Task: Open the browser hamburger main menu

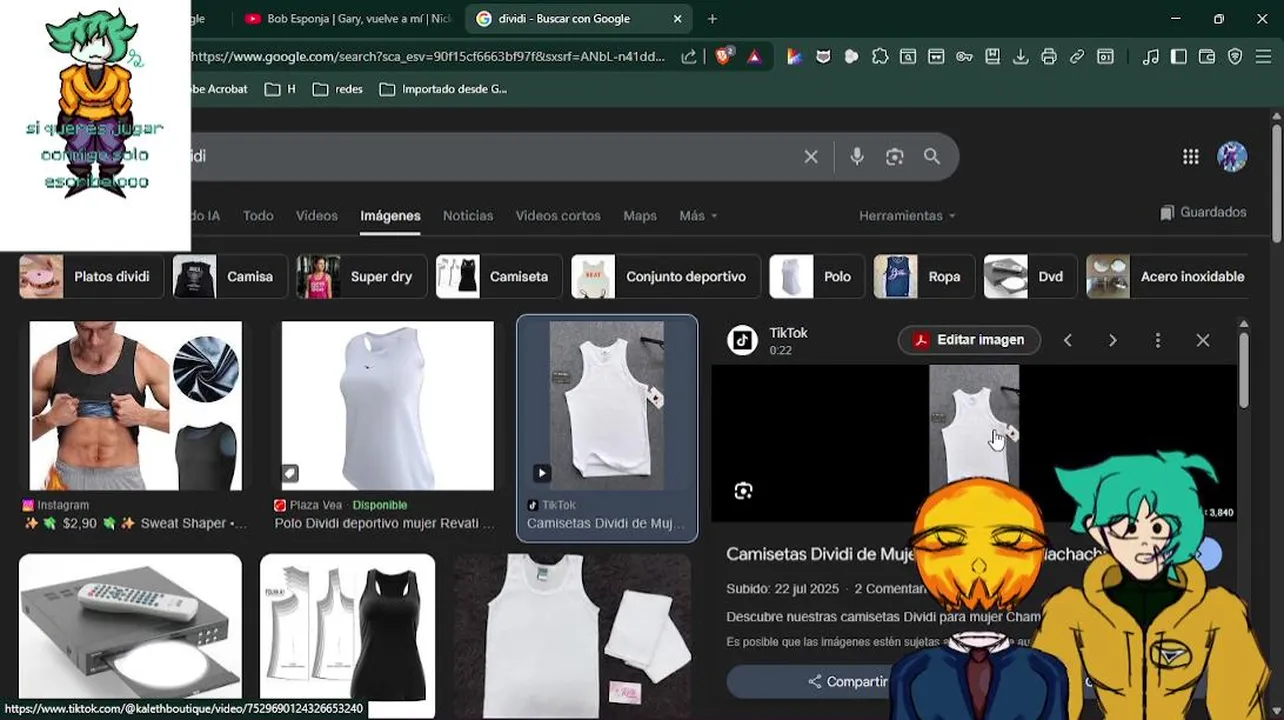Action: coord(1263,57)
